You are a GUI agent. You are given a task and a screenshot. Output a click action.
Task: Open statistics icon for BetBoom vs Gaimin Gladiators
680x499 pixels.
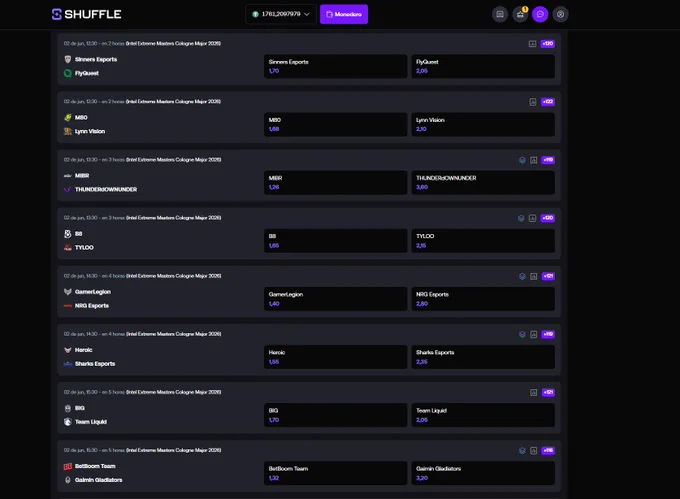533,450
